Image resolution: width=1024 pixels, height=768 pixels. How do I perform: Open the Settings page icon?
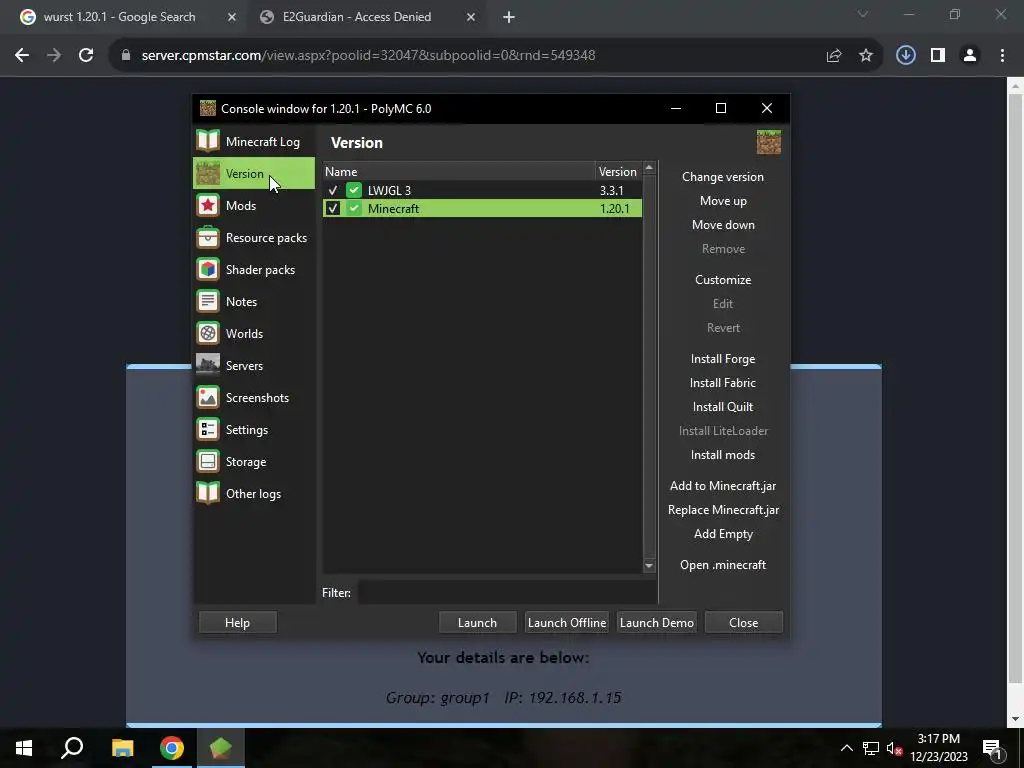click(x=208, y=429)
